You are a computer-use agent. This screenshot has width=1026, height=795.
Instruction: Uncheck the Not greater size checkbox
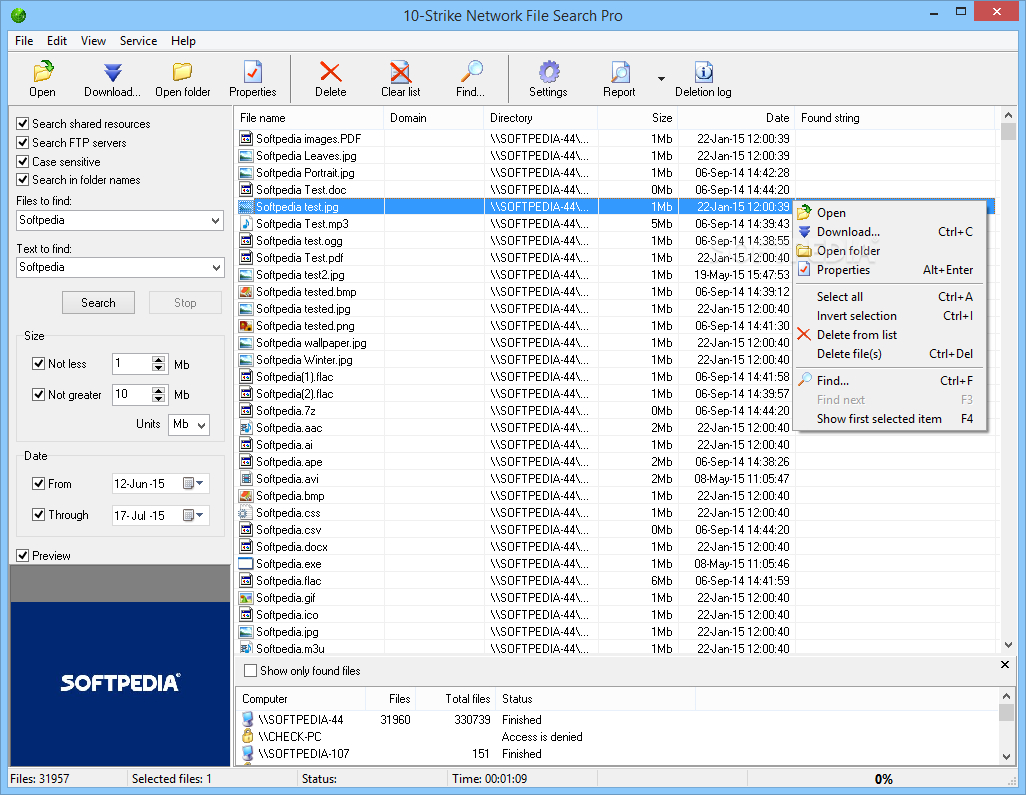point(39,395)
